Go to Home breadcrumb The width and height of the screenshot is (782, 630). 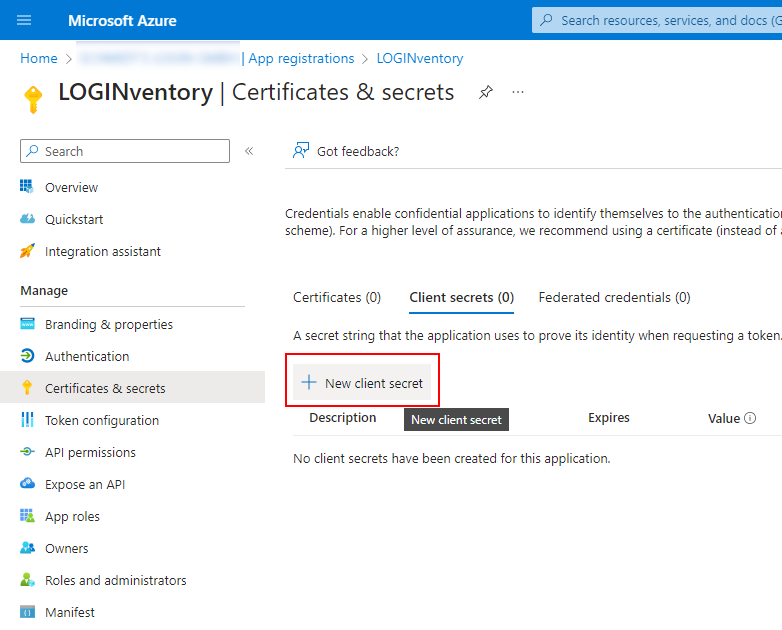39,58
